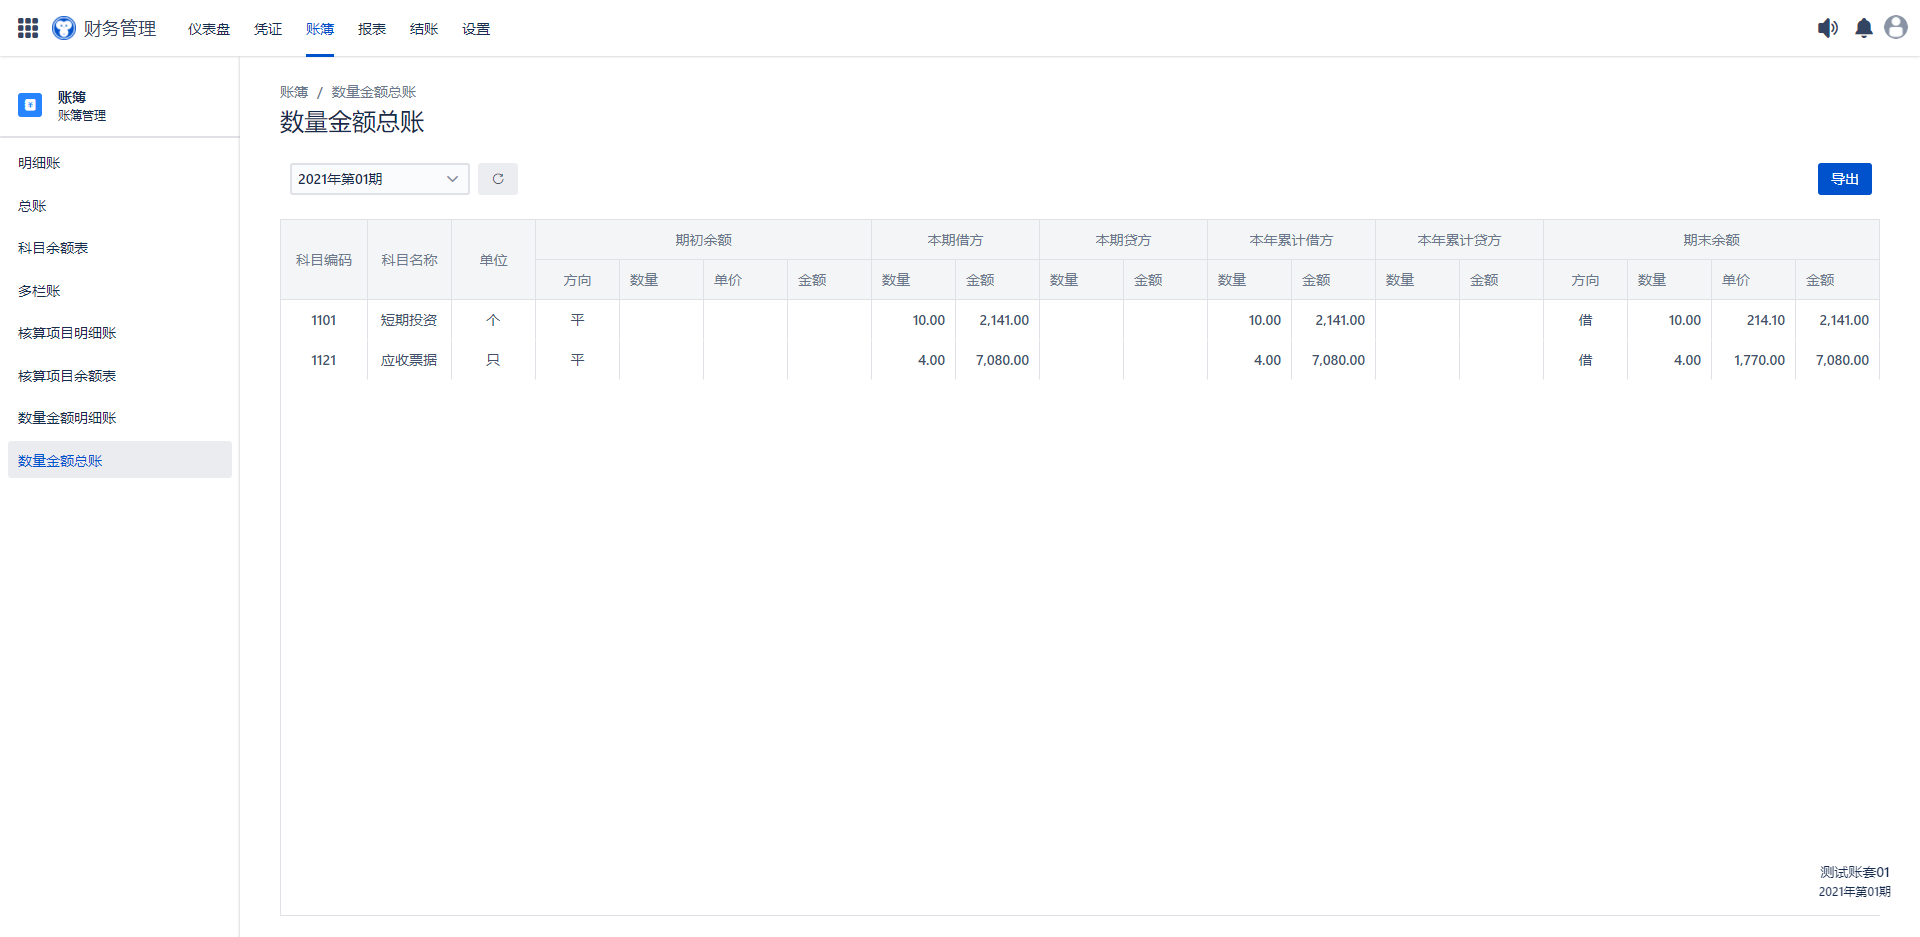
Task: Click the 财务管理 logo icon
Action: tap(64, 28)
